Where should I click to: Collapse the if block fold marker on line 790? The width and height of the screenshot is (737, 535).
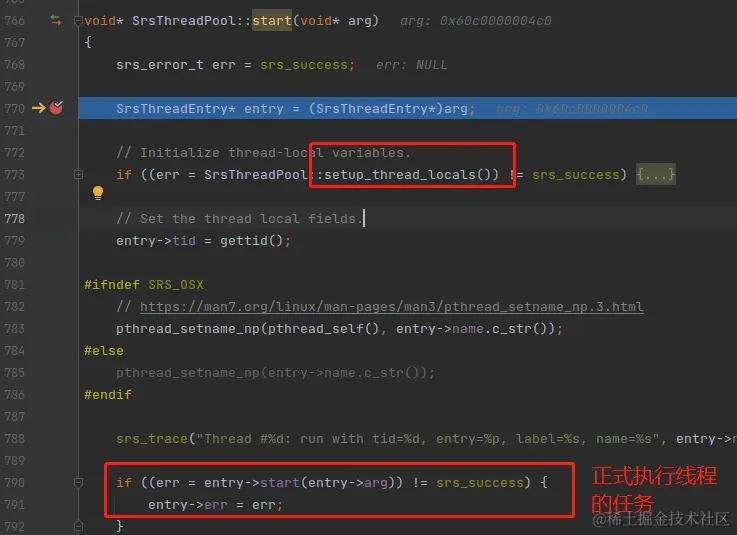pos(78,482)
